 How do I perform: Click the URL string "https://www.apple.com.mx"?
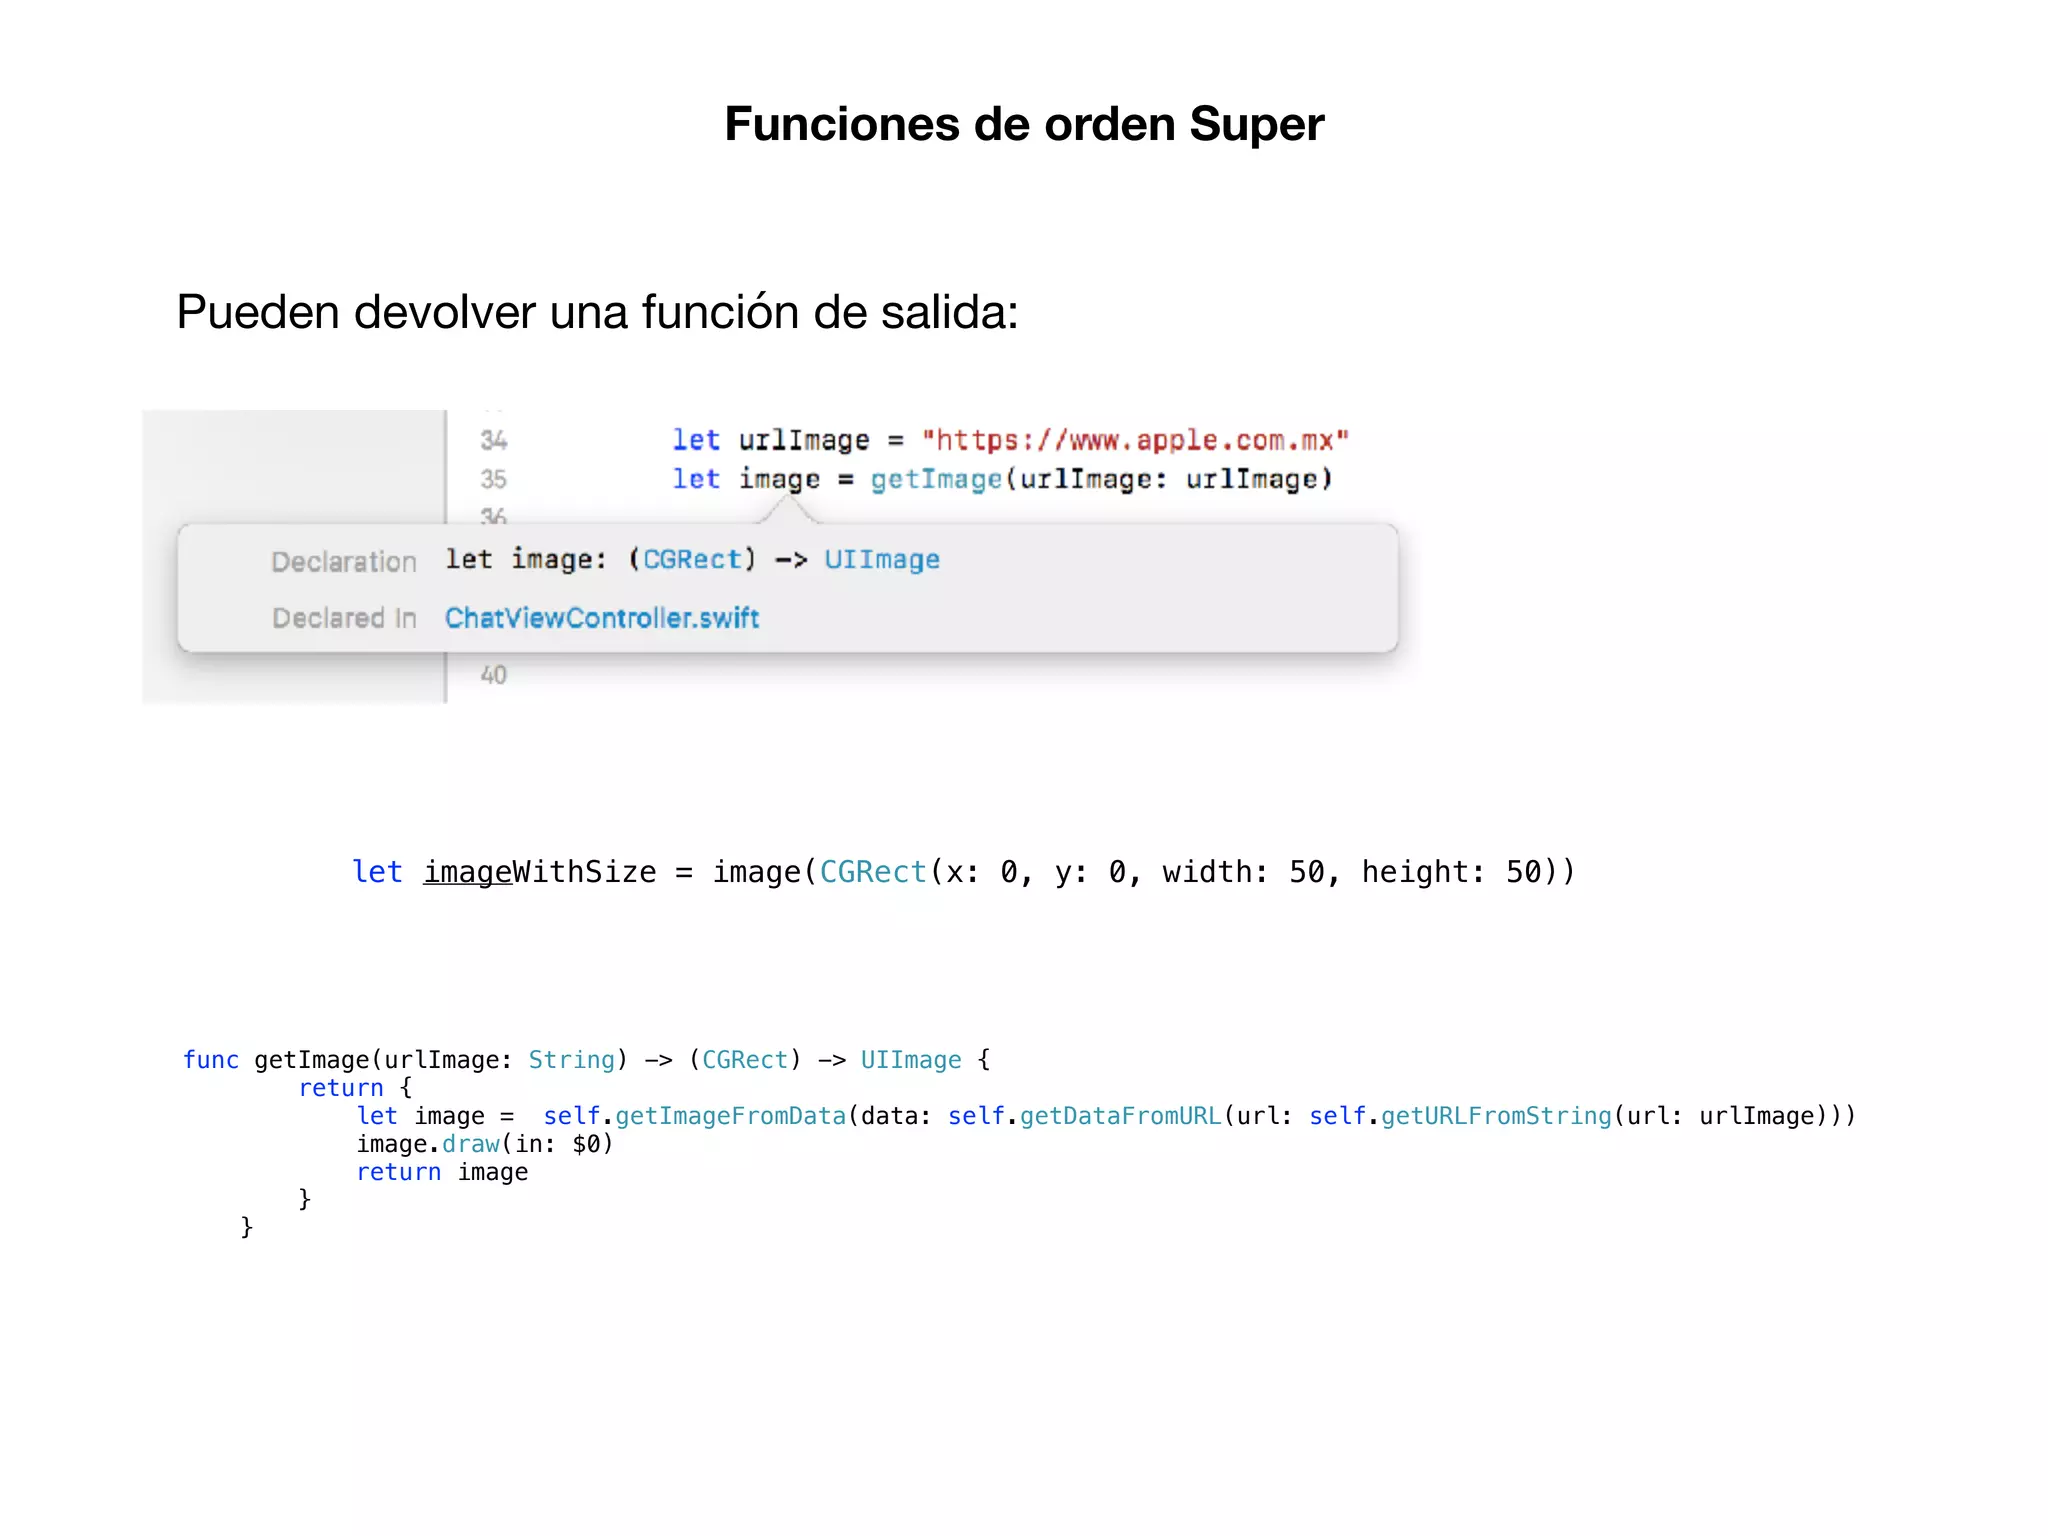tap(1135, 440)
